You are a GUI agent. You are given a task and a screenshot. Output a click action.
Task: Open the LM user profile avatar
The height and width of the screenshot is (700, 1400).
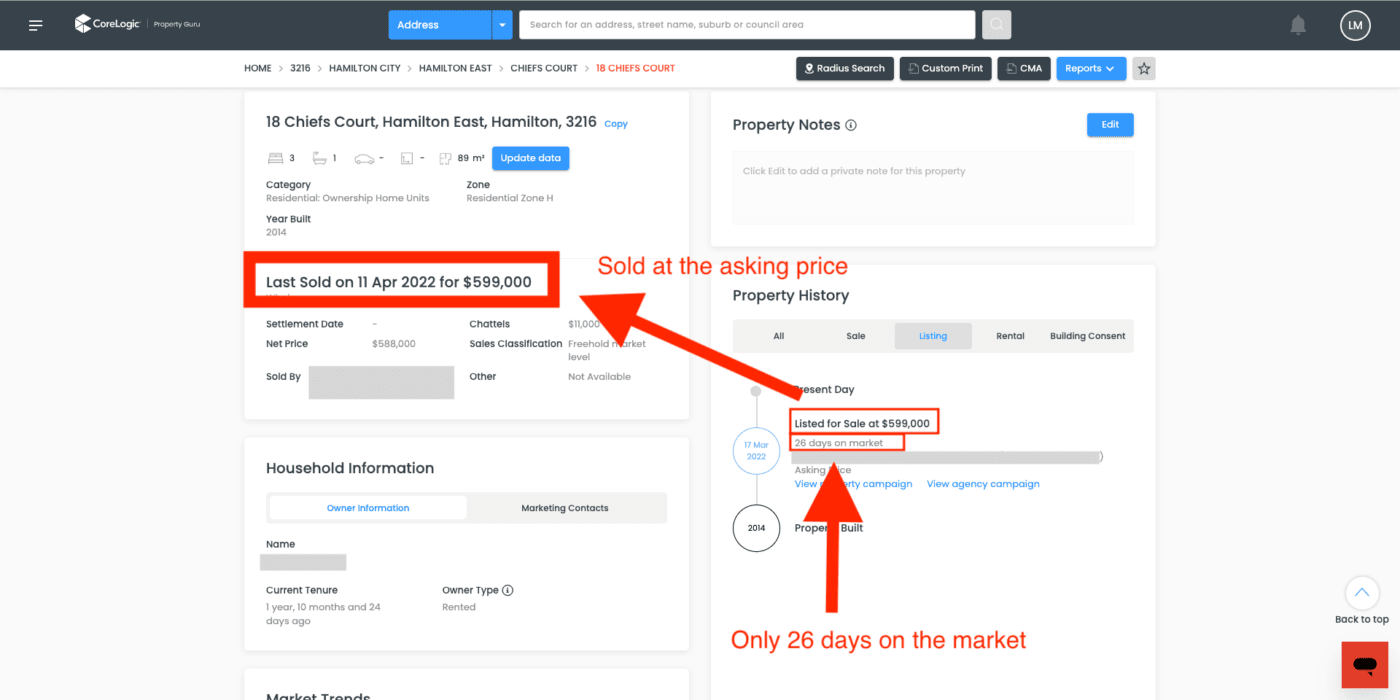pyautogui.click(x=1354, y=25)
